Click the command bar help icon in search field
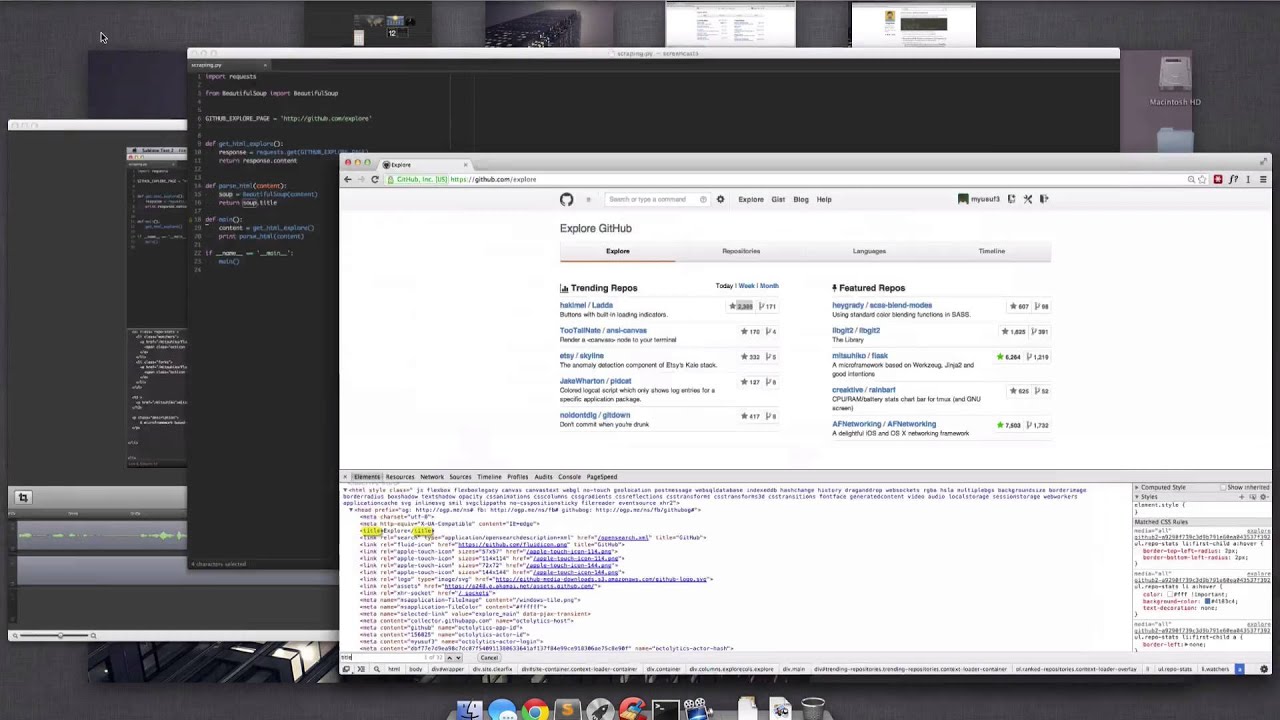Image resolution: width=1280 pixels, height=720 pixels. point(703,199)
